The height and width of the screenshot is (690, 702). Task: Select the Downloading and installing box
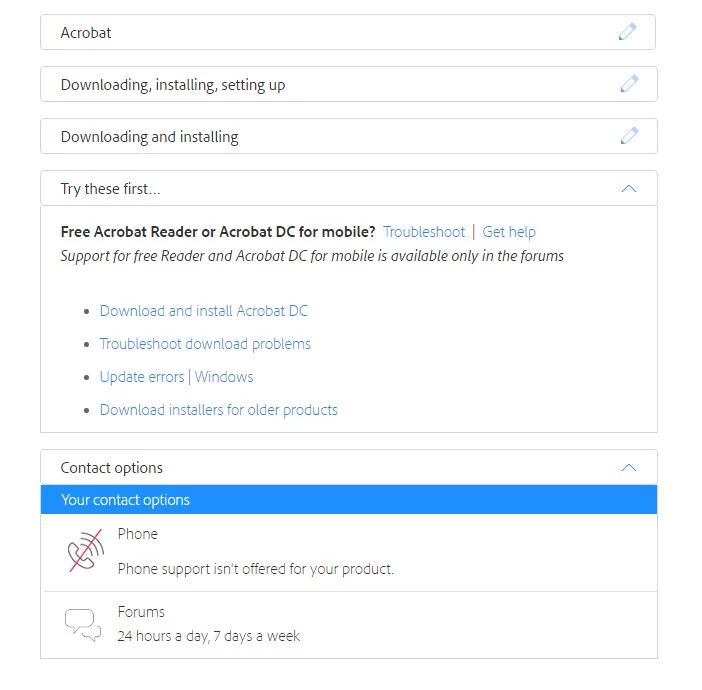[349, 136]
